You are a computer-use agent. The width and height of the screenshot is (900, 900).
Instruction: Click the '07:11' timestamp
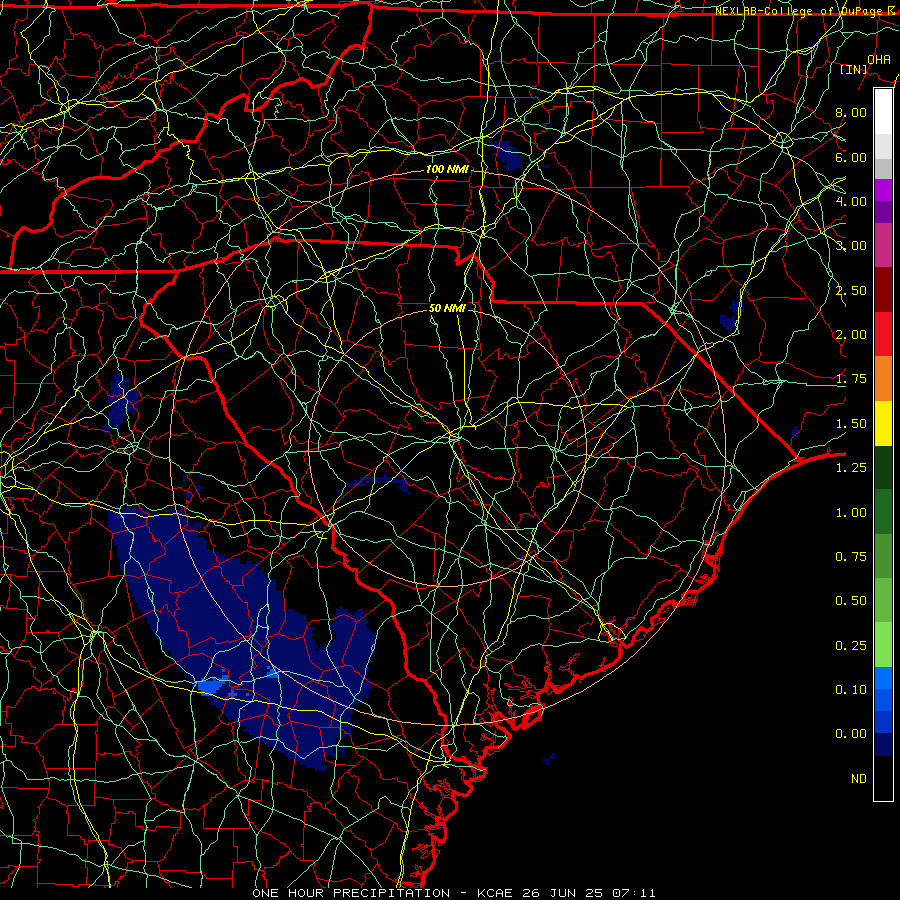(634, 893)
